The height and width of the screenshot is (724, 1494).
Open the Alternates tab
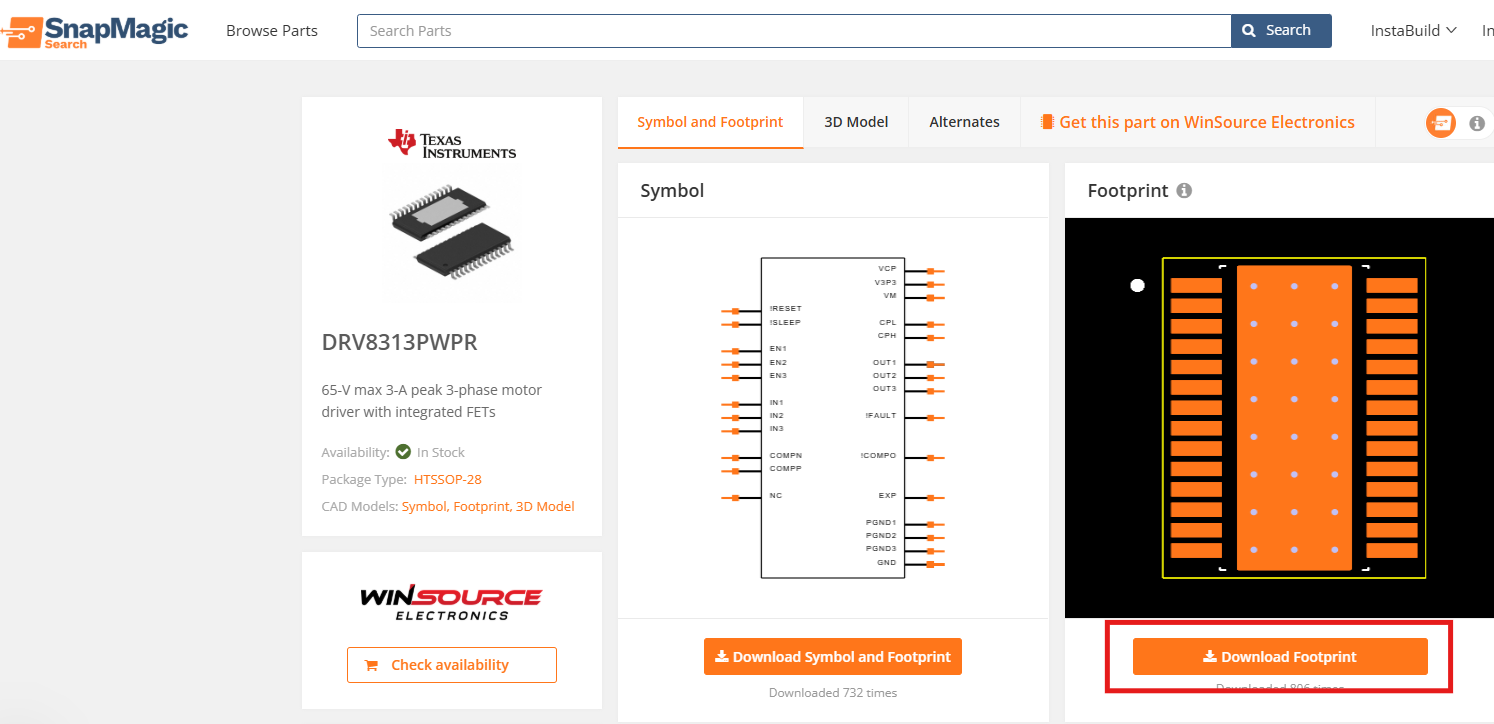click(964, 122)
